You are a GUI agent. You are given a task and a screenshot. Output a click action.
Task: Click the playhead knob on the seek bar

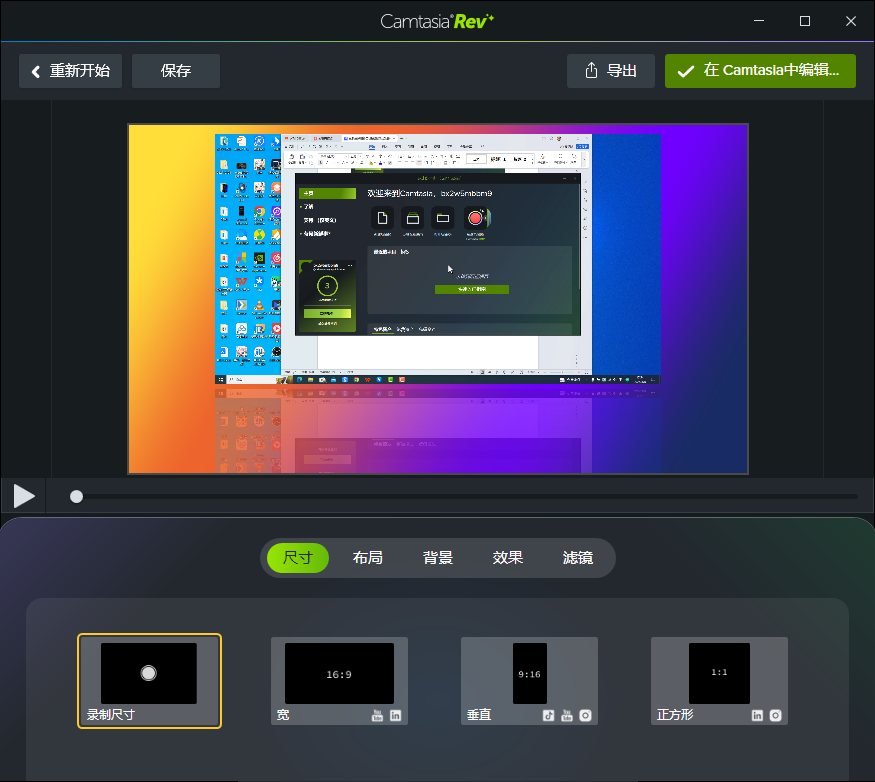point(76,496)
